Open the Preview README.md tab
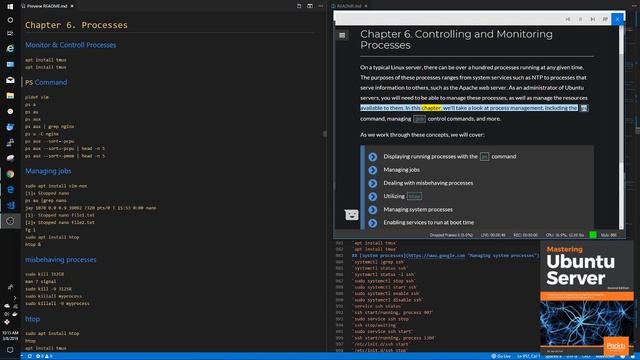Viewport: 640px width, 360px height. (47, 6)
